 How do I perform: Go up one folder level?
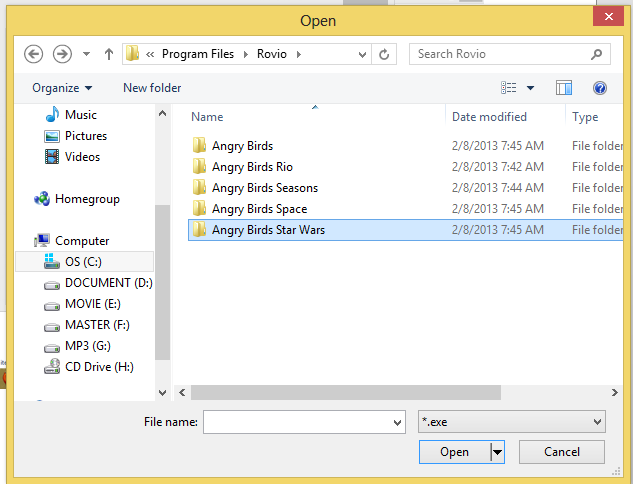(109, 54)
